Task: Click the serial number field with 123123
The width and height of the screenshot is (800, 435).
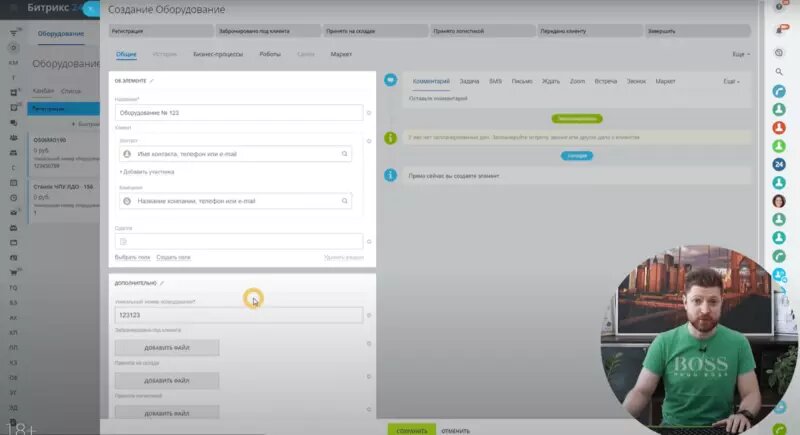Action: click(239, 315)
